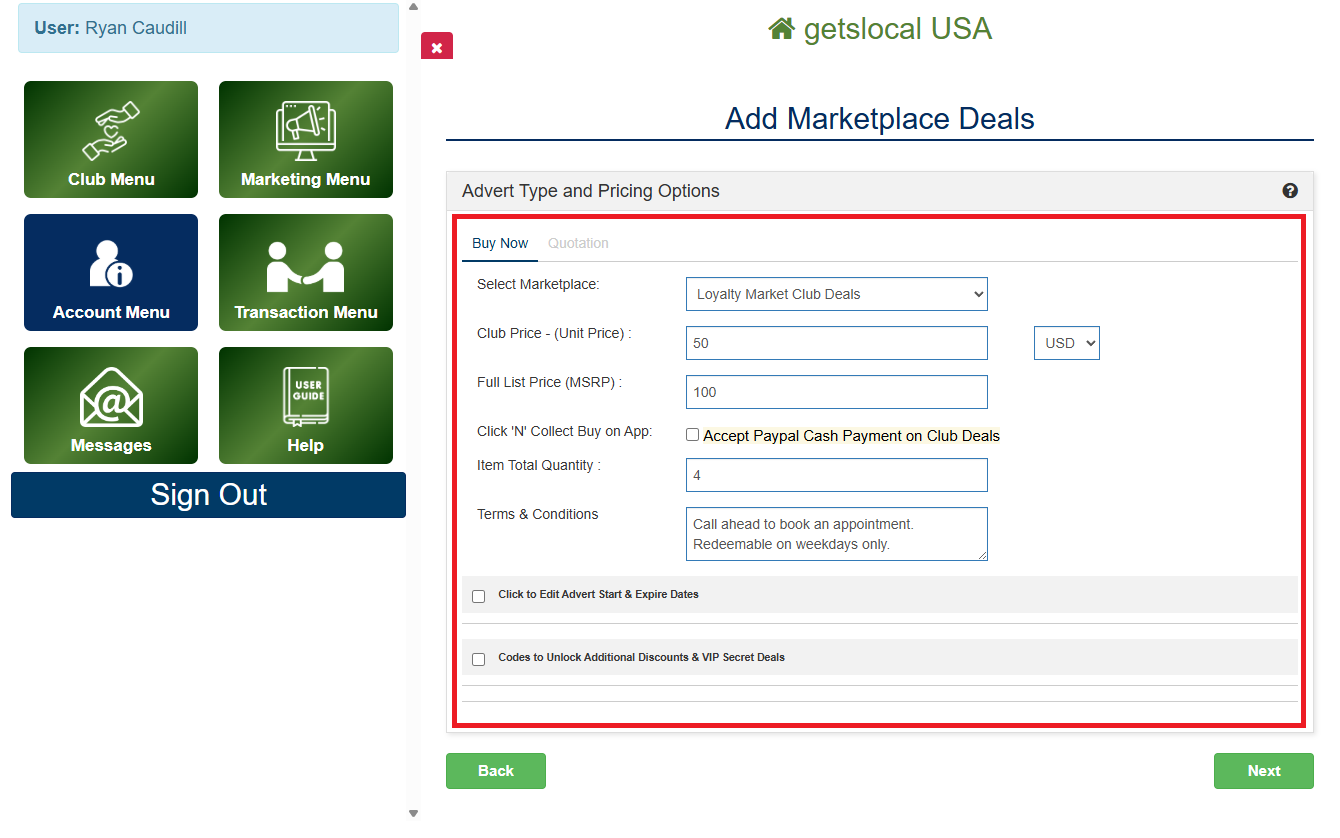The width and height of the screenshot is (1340, 838).
Task: Open the Club Menu tile
Action: 111,139
